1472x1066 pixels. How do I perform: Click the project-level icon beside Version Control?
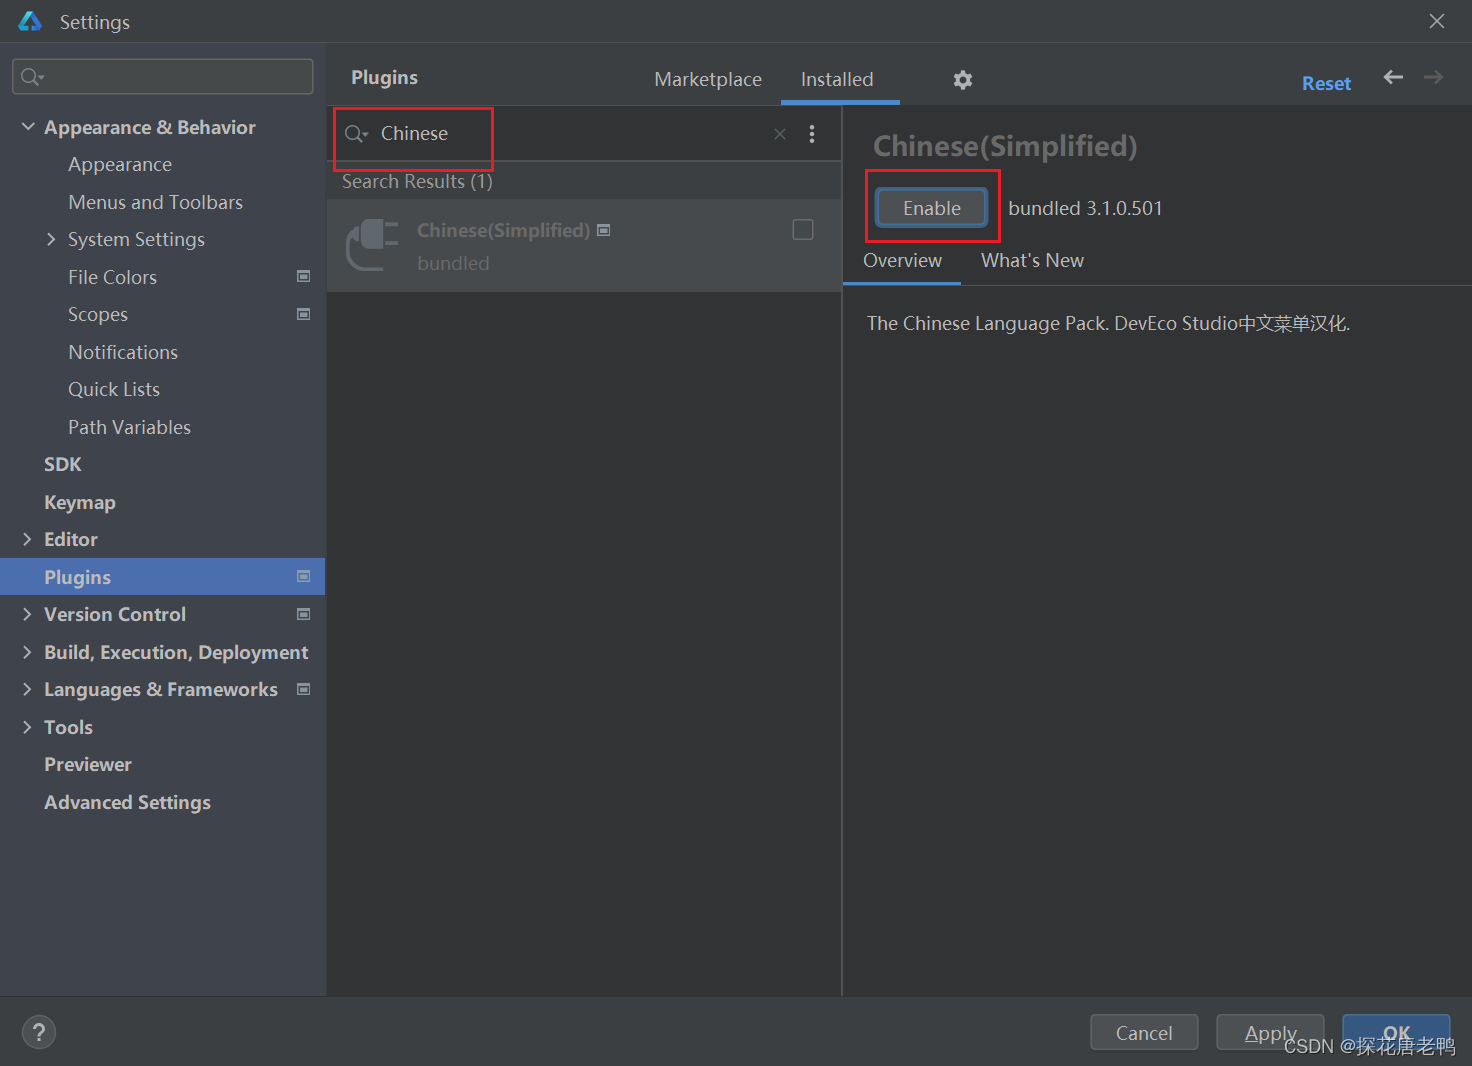[304, 614]
